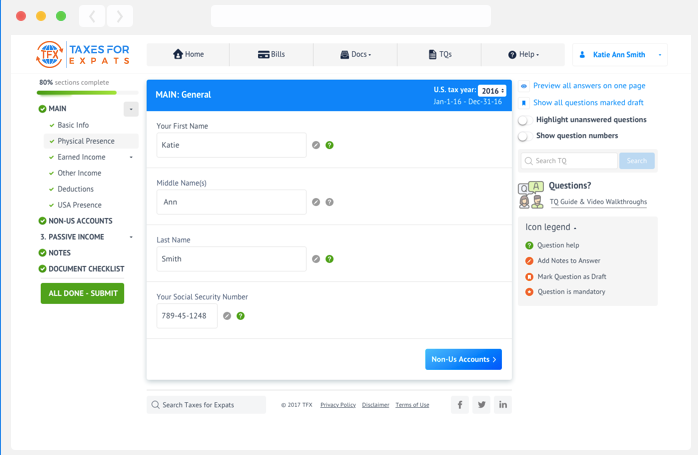Click the MAIN section heading
This screenshot has width=698, height=455.
pyautogui.click(x=53, y=109)
